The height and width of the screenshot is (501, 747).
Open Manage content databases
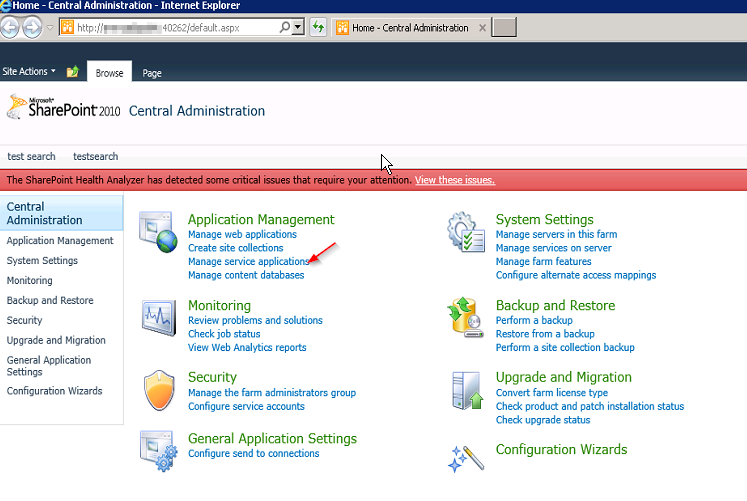pos(246,275)
